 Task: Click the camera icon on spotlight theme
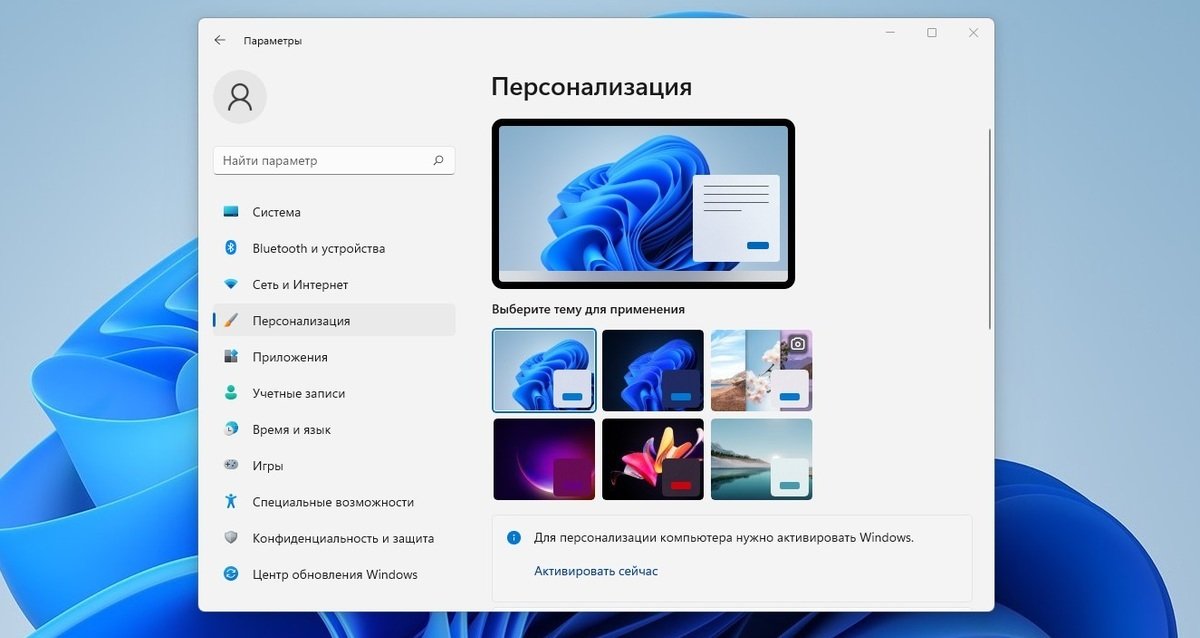tap(797, 343)
